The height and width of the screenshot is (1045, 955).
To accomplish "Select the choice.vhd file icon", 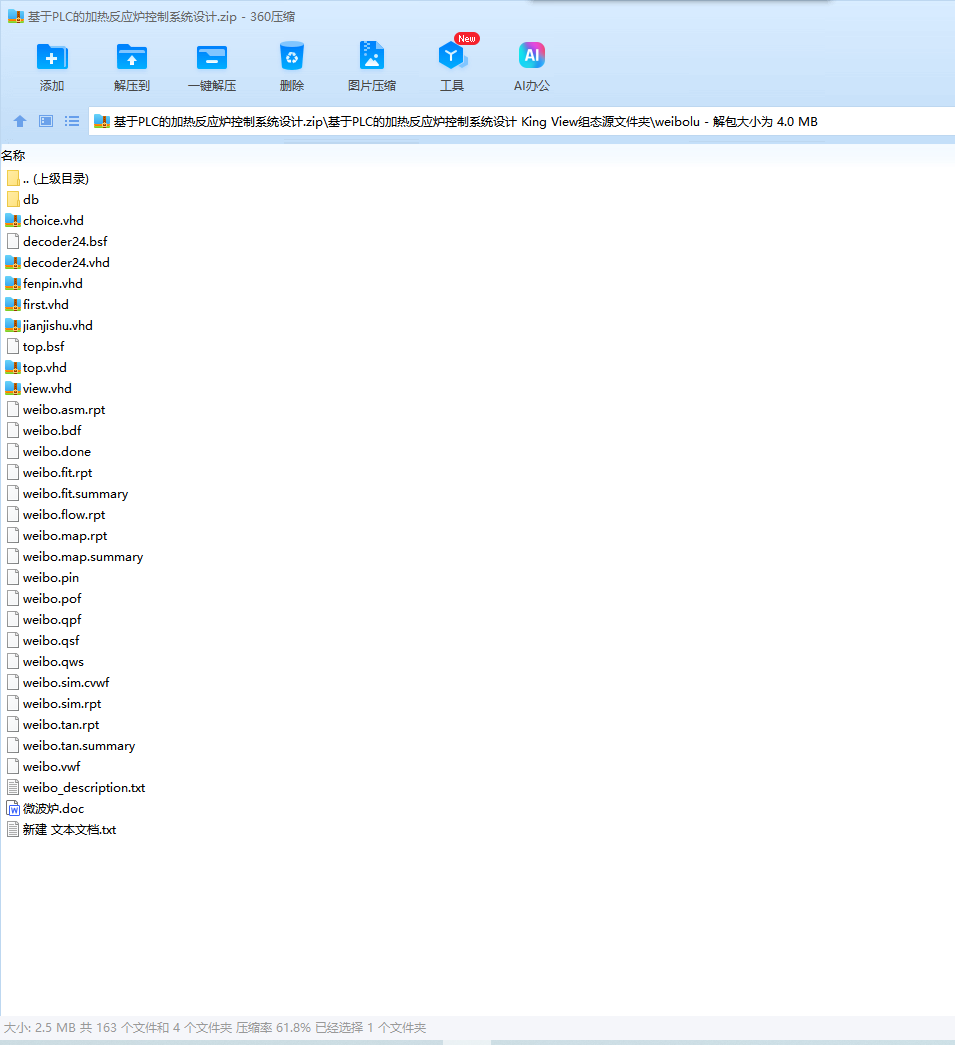I will tap(13, 221).
